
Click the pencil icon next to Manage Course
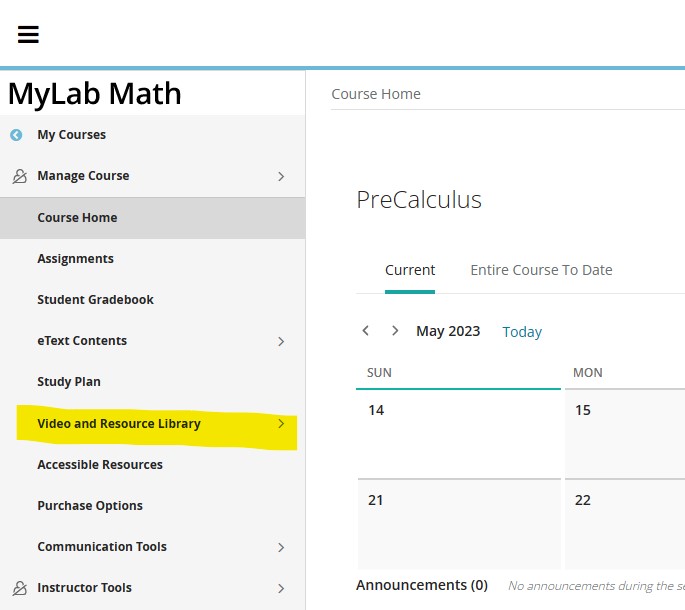19,176
